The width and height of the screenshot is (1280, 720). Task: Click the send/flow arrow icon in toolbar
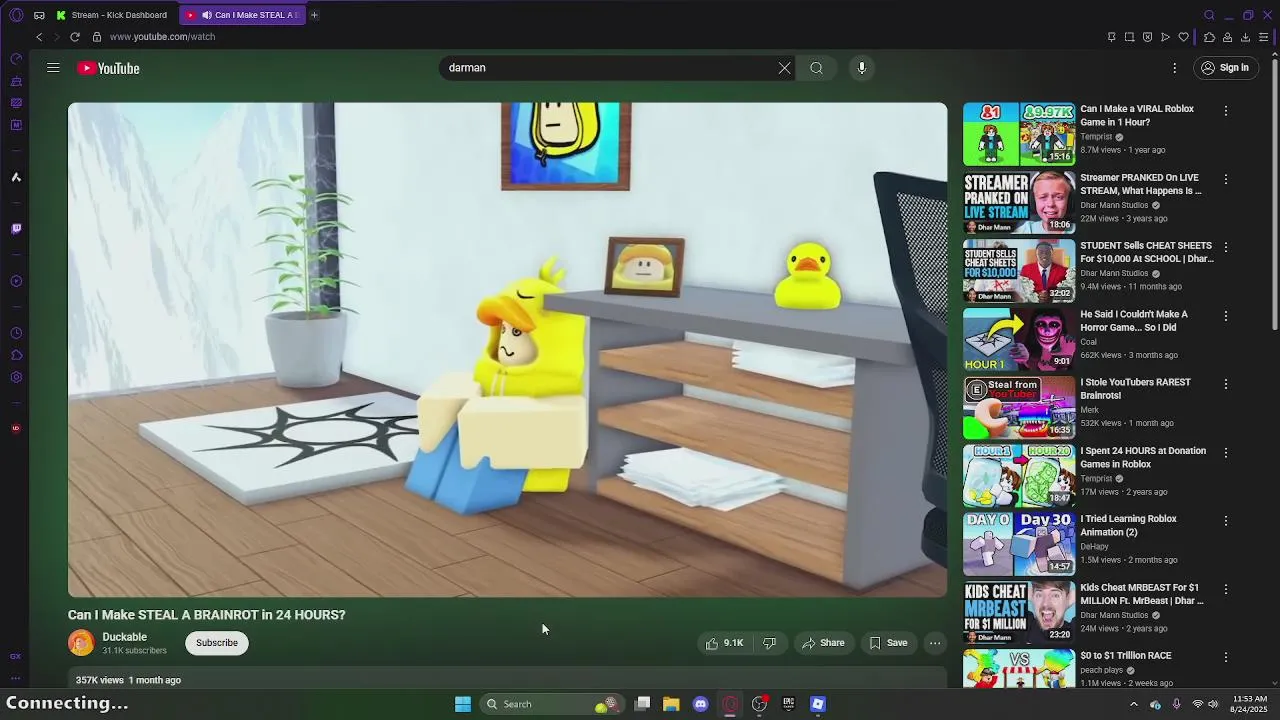click(1165, 37)
